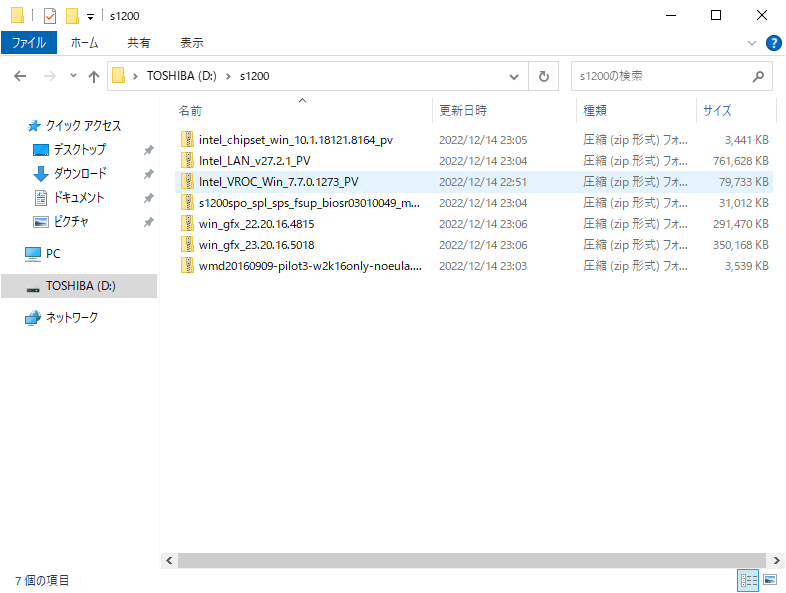This screenshot has width=786, height=593.
Task: Click the New Folder icon in title bar
Action: (x=72, y=16)
